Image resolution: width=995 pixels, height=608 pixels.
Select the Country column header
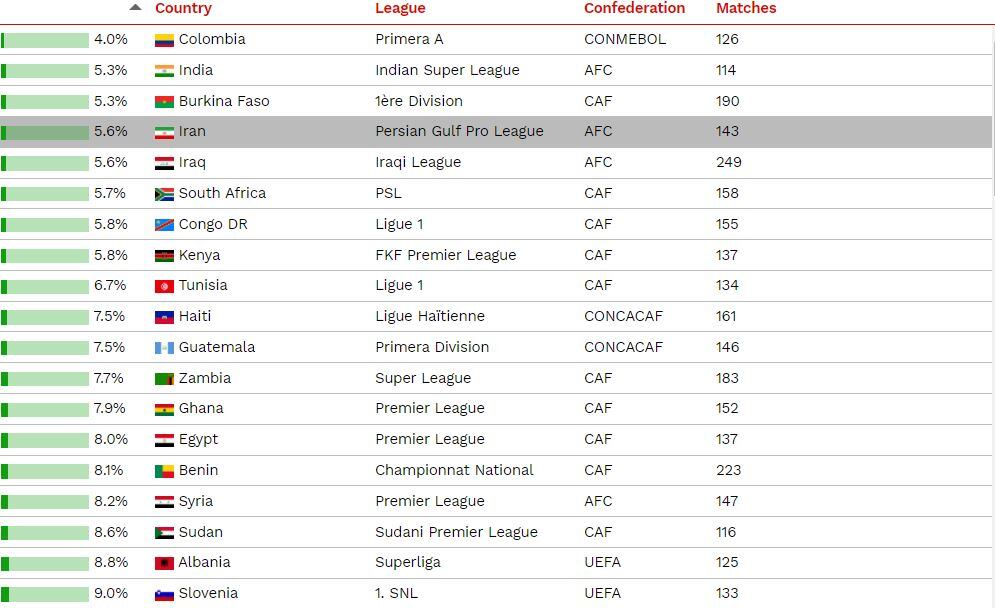(x=185, y=8)
